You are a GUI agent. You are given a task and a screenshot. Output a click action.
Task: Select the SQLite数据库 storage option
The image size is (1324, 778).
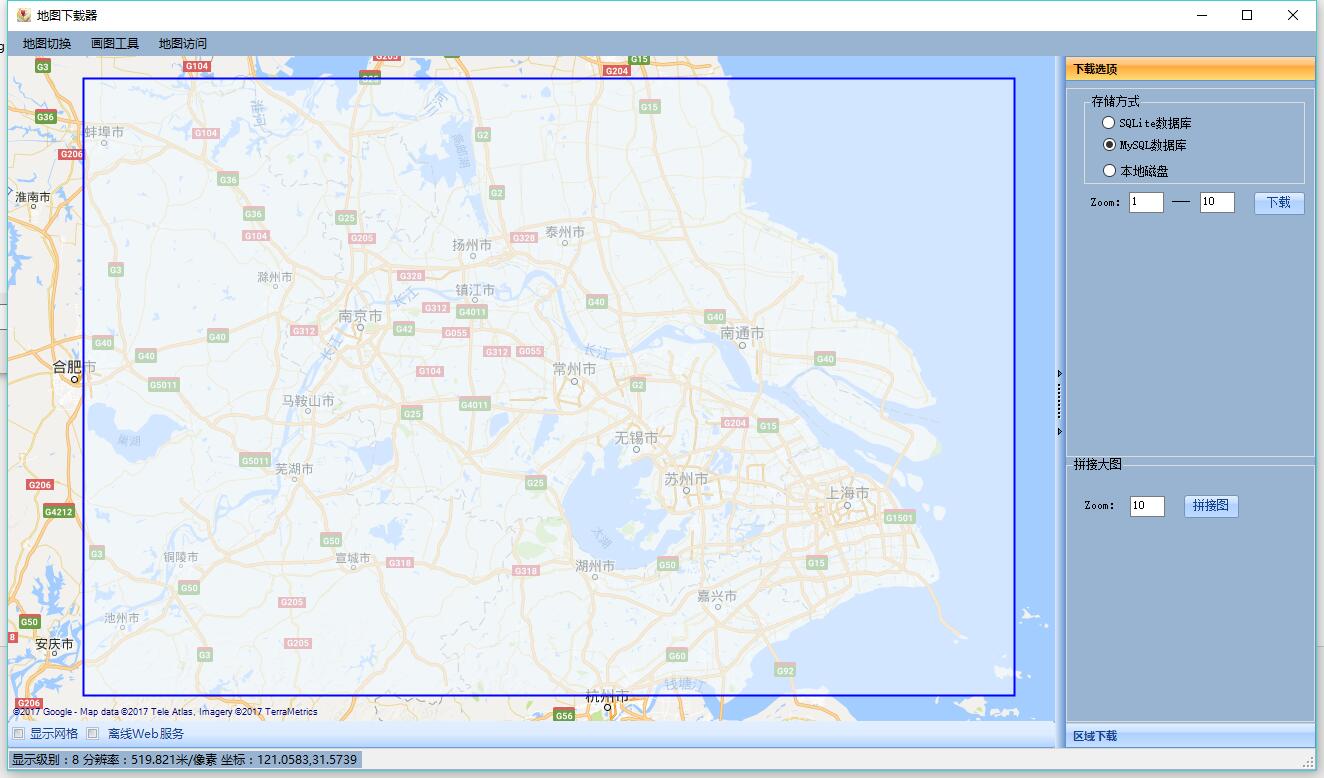click(1147, 123)
